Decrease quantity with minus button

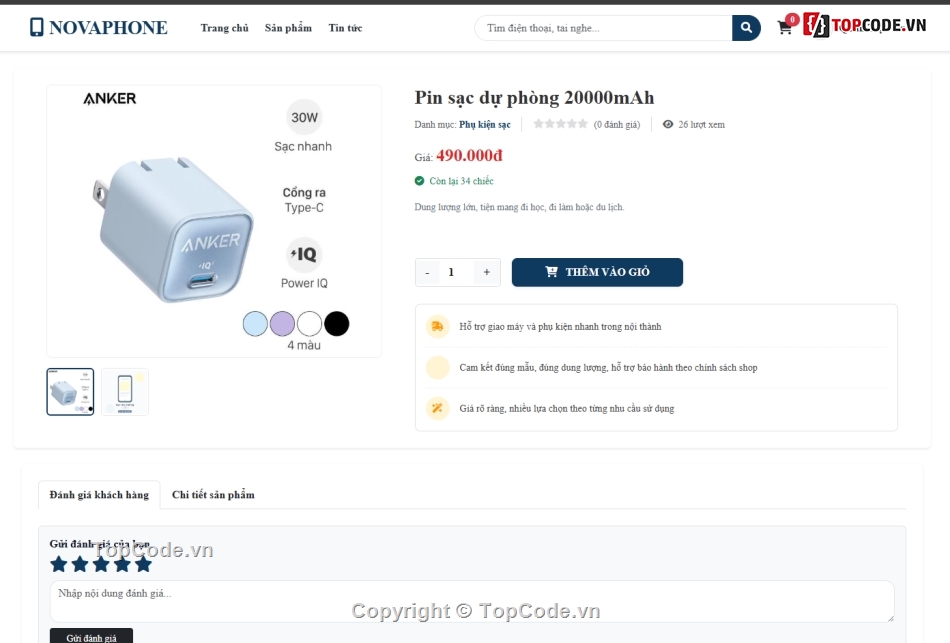427,272
